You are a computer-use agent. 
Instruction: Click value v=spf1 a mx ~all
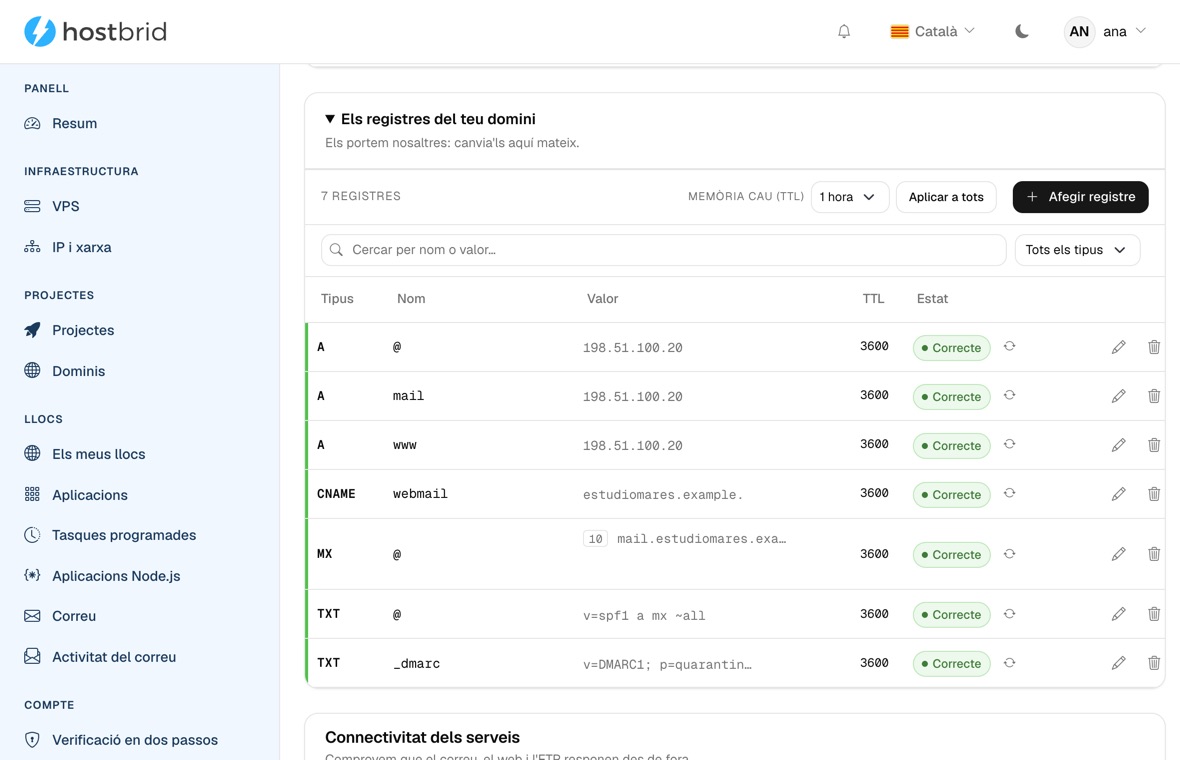coord(644,616)
